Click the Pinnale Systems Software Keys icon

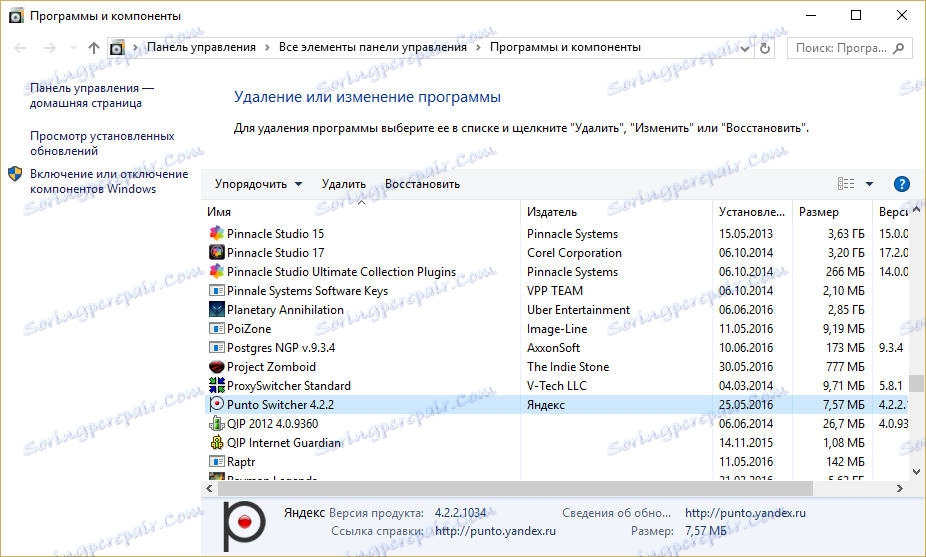217,291
